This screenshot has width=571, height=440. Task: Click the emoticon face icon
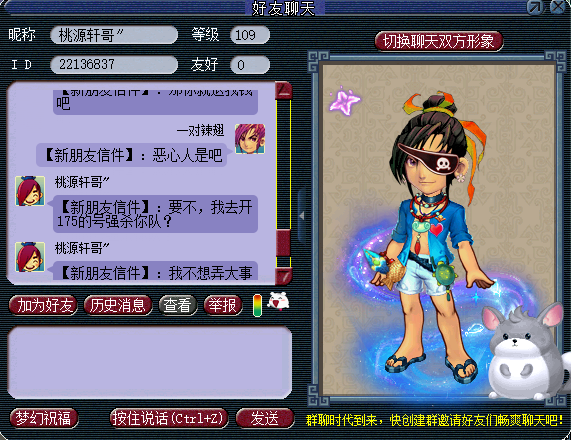coord(278,301)
